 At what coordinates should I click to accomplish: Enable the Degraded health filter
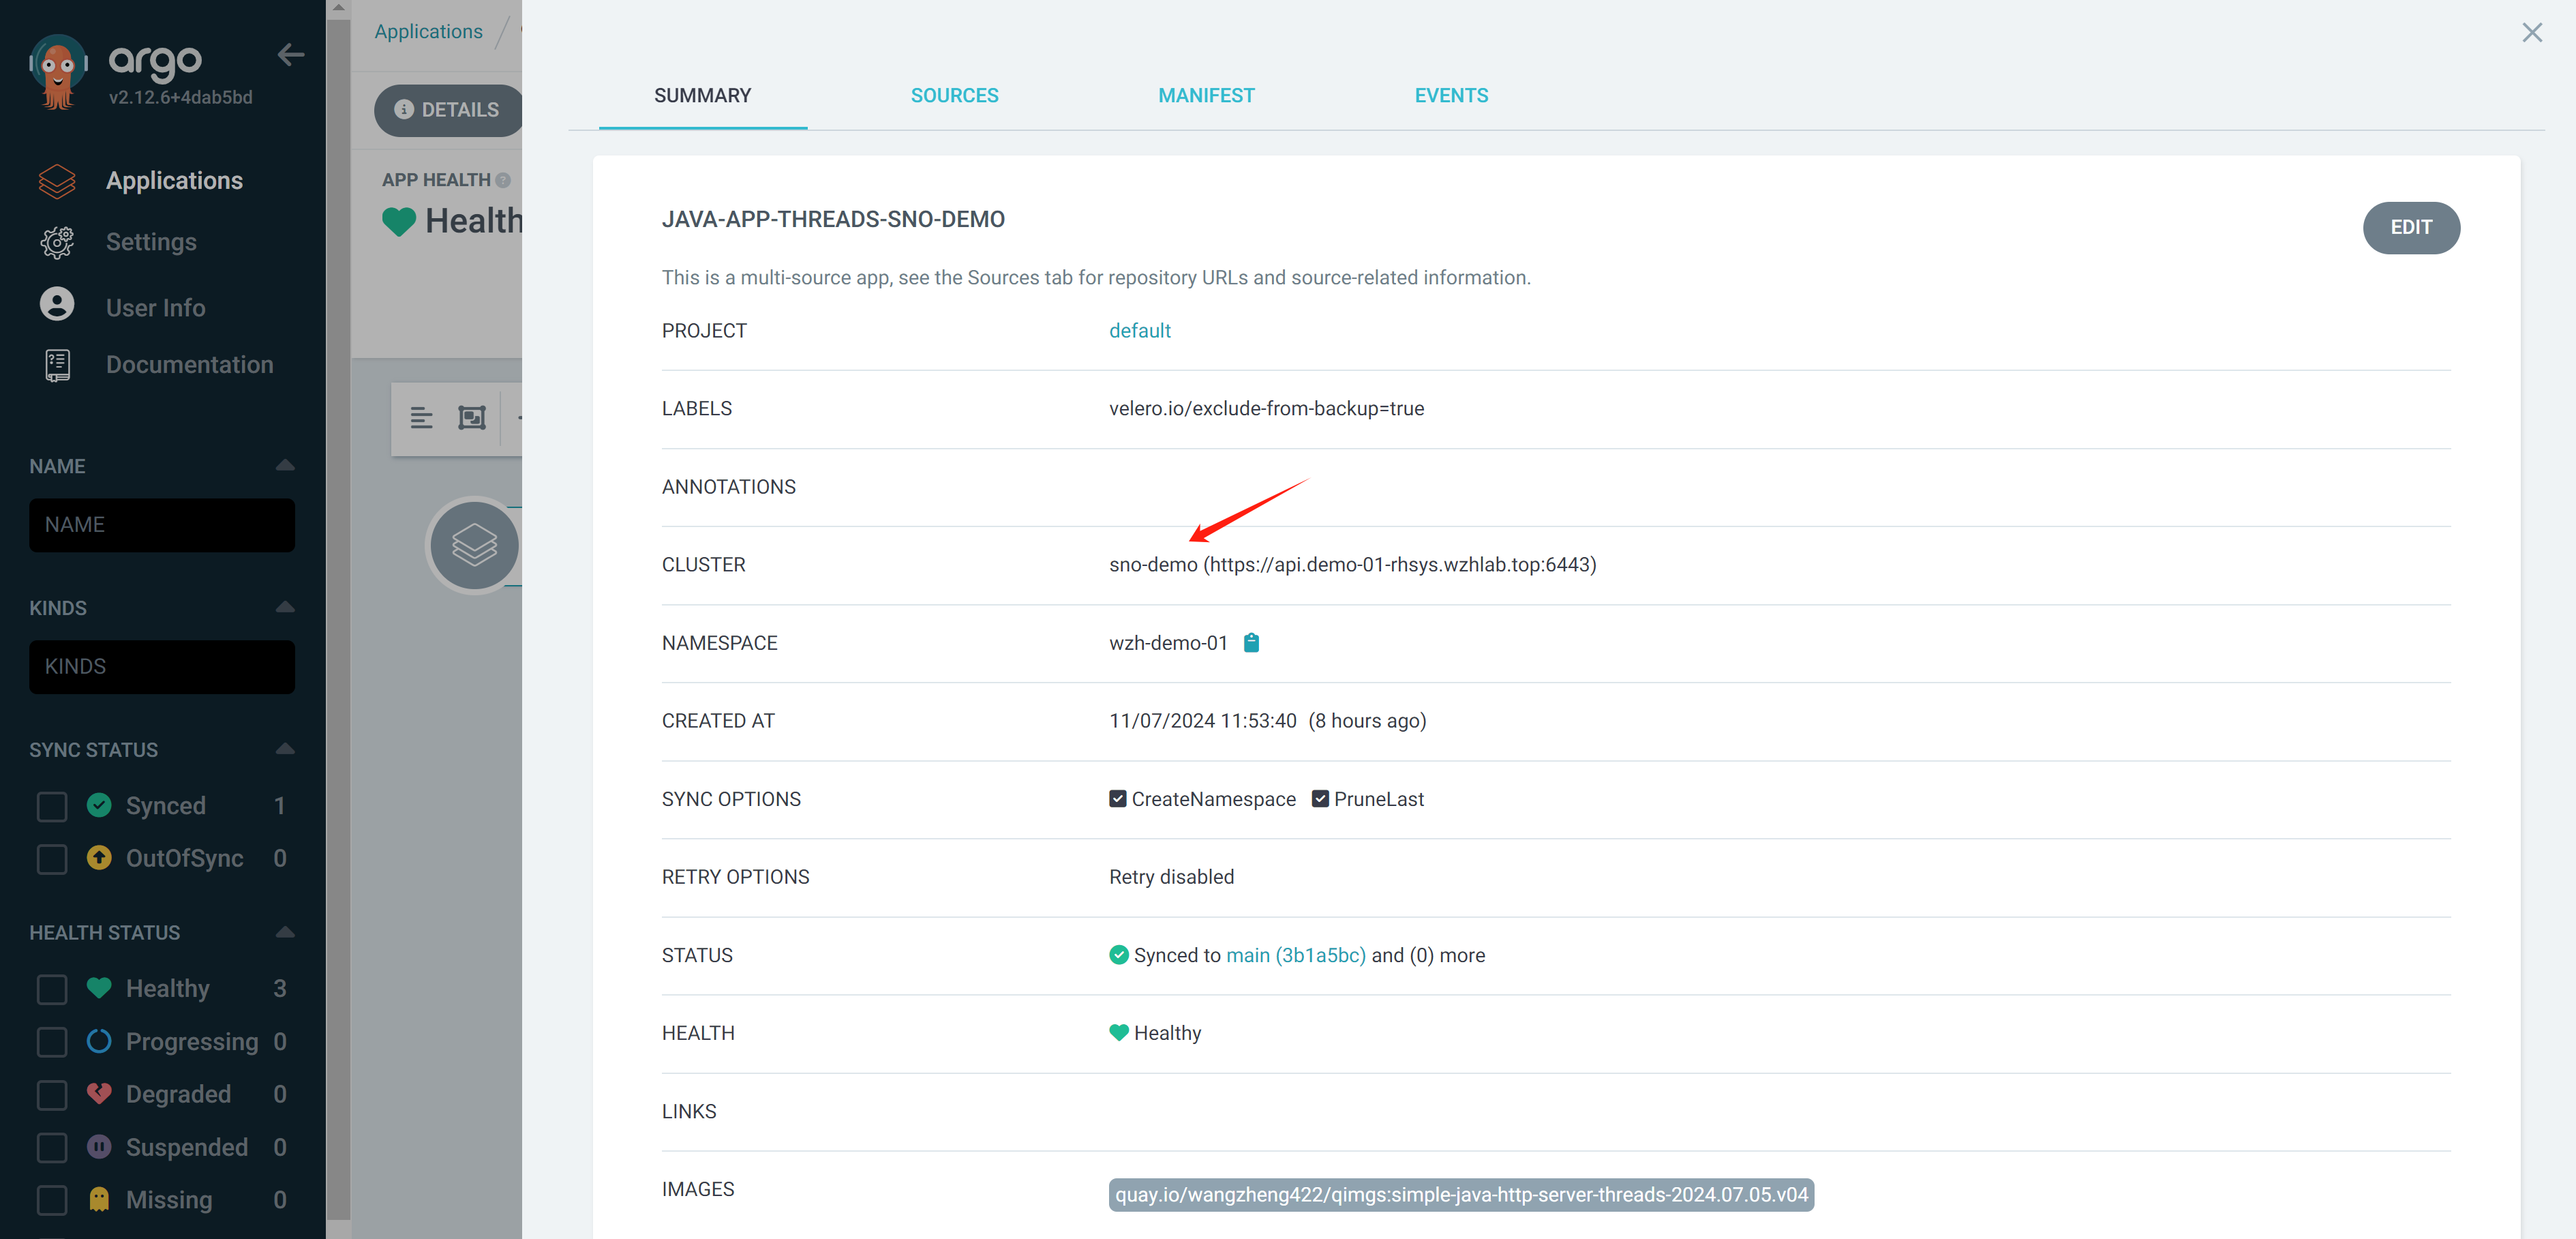(x=52, y=1095)
